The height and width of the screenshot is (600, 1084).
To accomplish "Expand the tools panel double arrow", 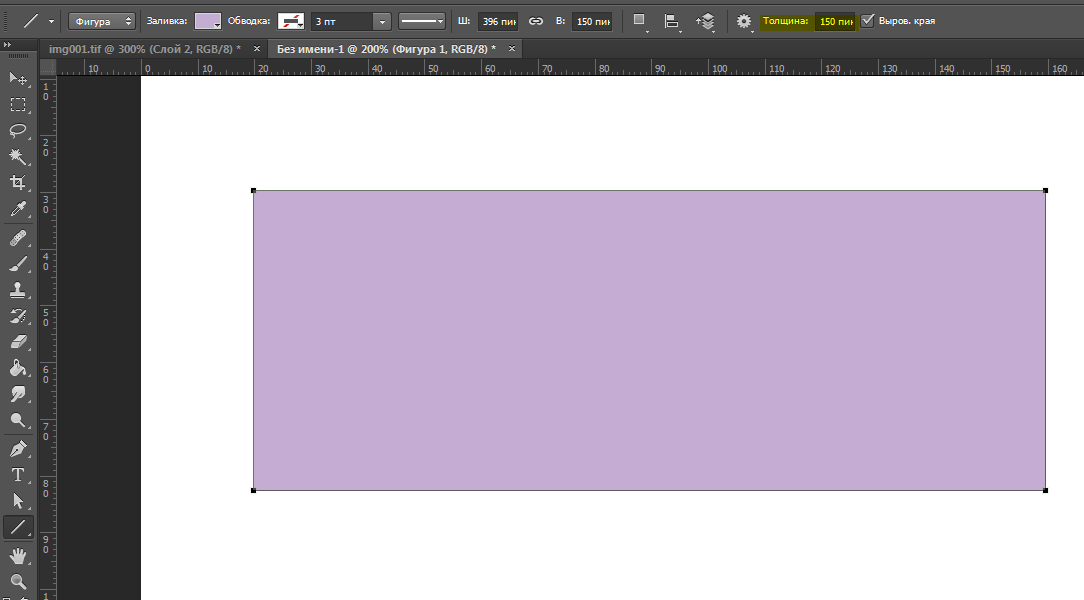I will 8,45.
